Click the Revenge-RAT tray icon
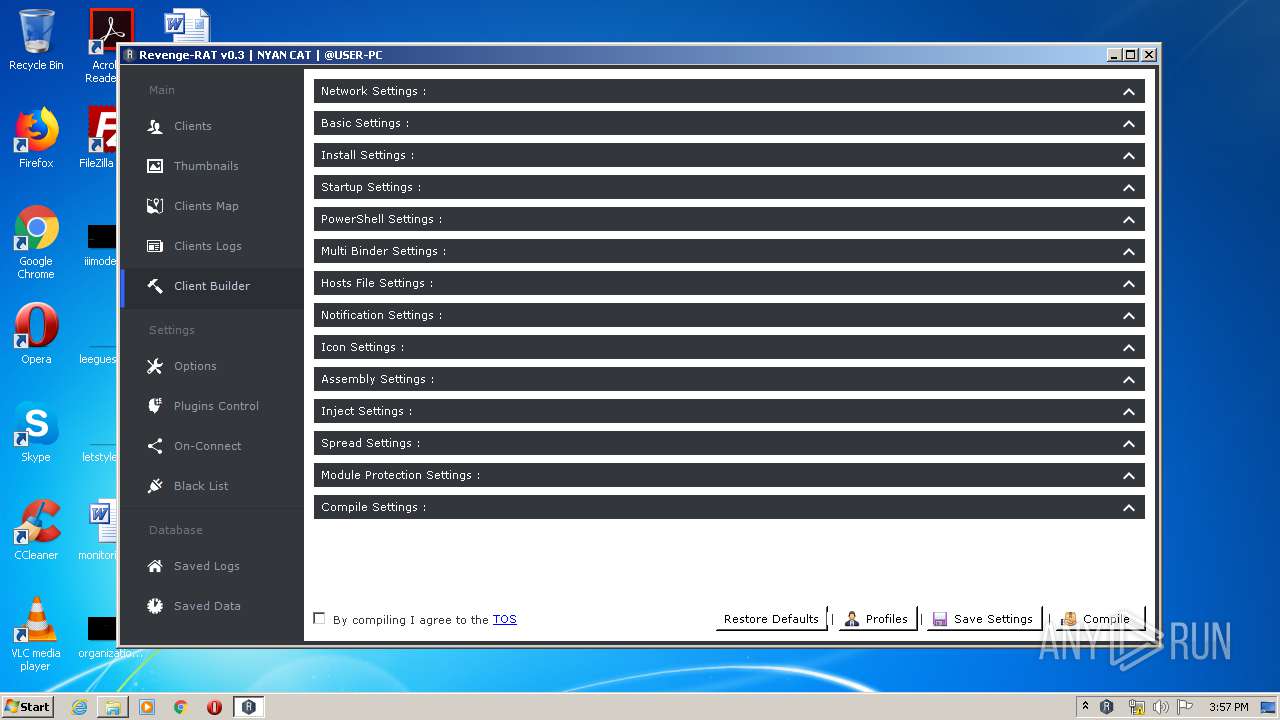1280x720 pixels. point(1107,707)
